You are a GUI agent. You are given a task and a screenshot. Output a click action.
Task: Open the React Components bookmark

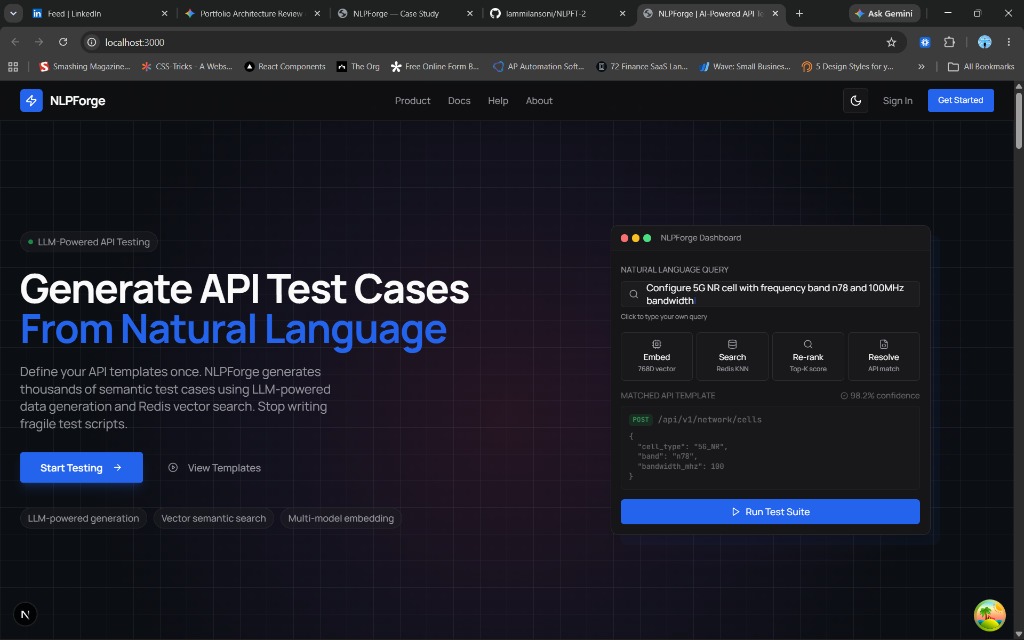click(x=285, y=67)
